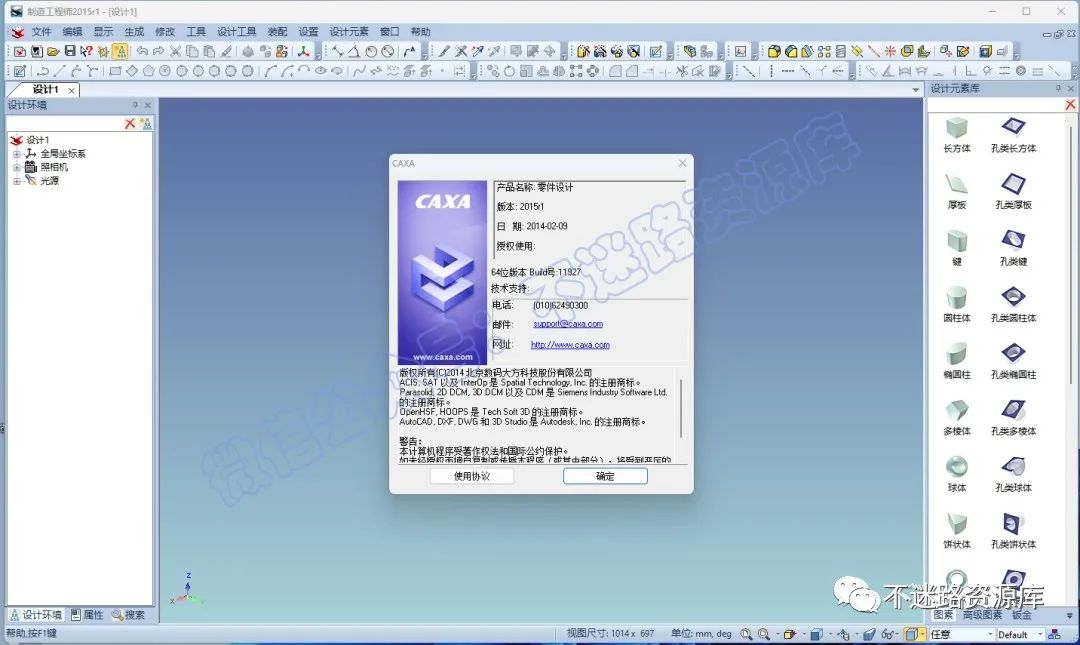This screenshot has width=1080, height=645.
Task: Insert the 多棱体 polygon prism element
Action: coord(957,417)
